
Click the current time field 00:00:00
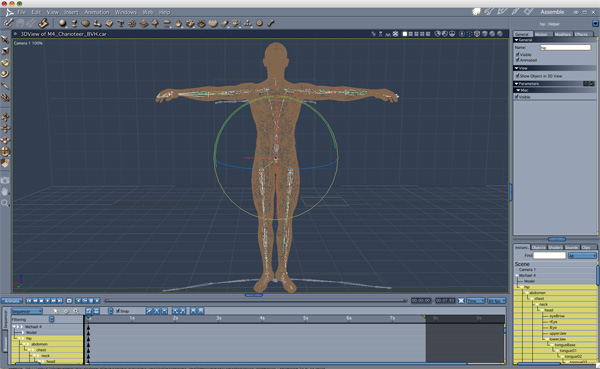(x=421, y=301)
